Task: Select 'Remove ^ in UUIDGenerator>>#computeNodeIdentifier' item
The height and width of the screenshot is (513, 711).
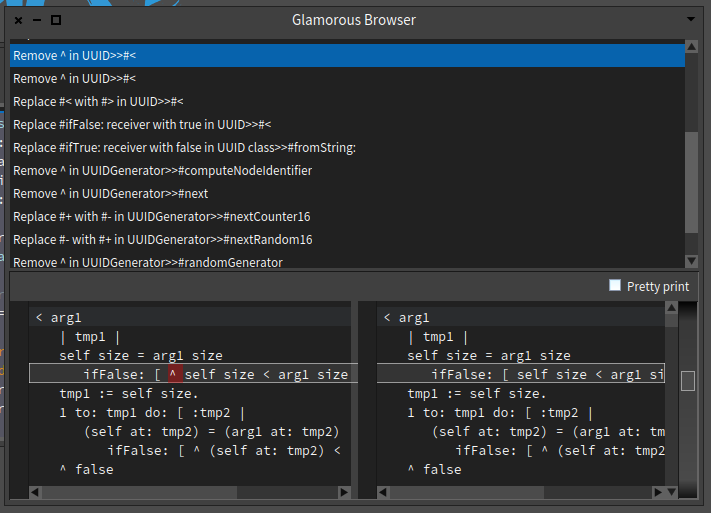Action: (x=347, y=171)
